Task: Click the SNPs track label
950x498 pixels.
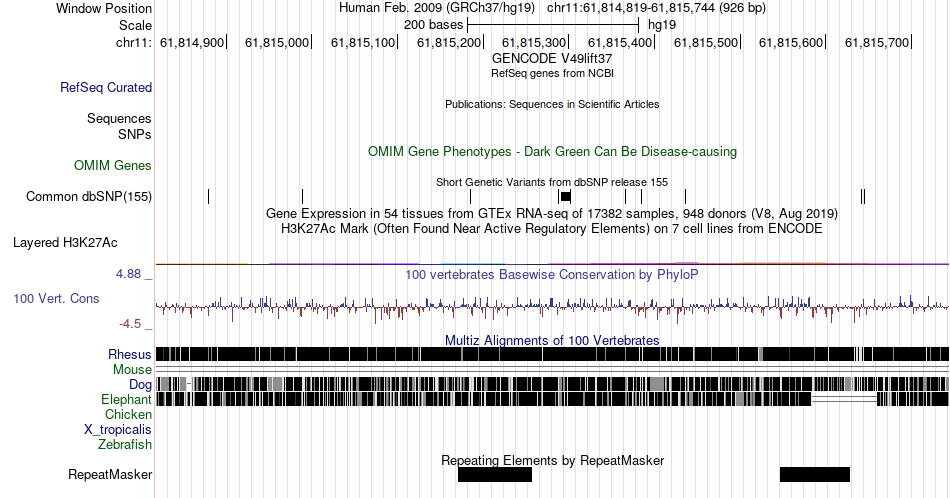Action: click(135, 134)
